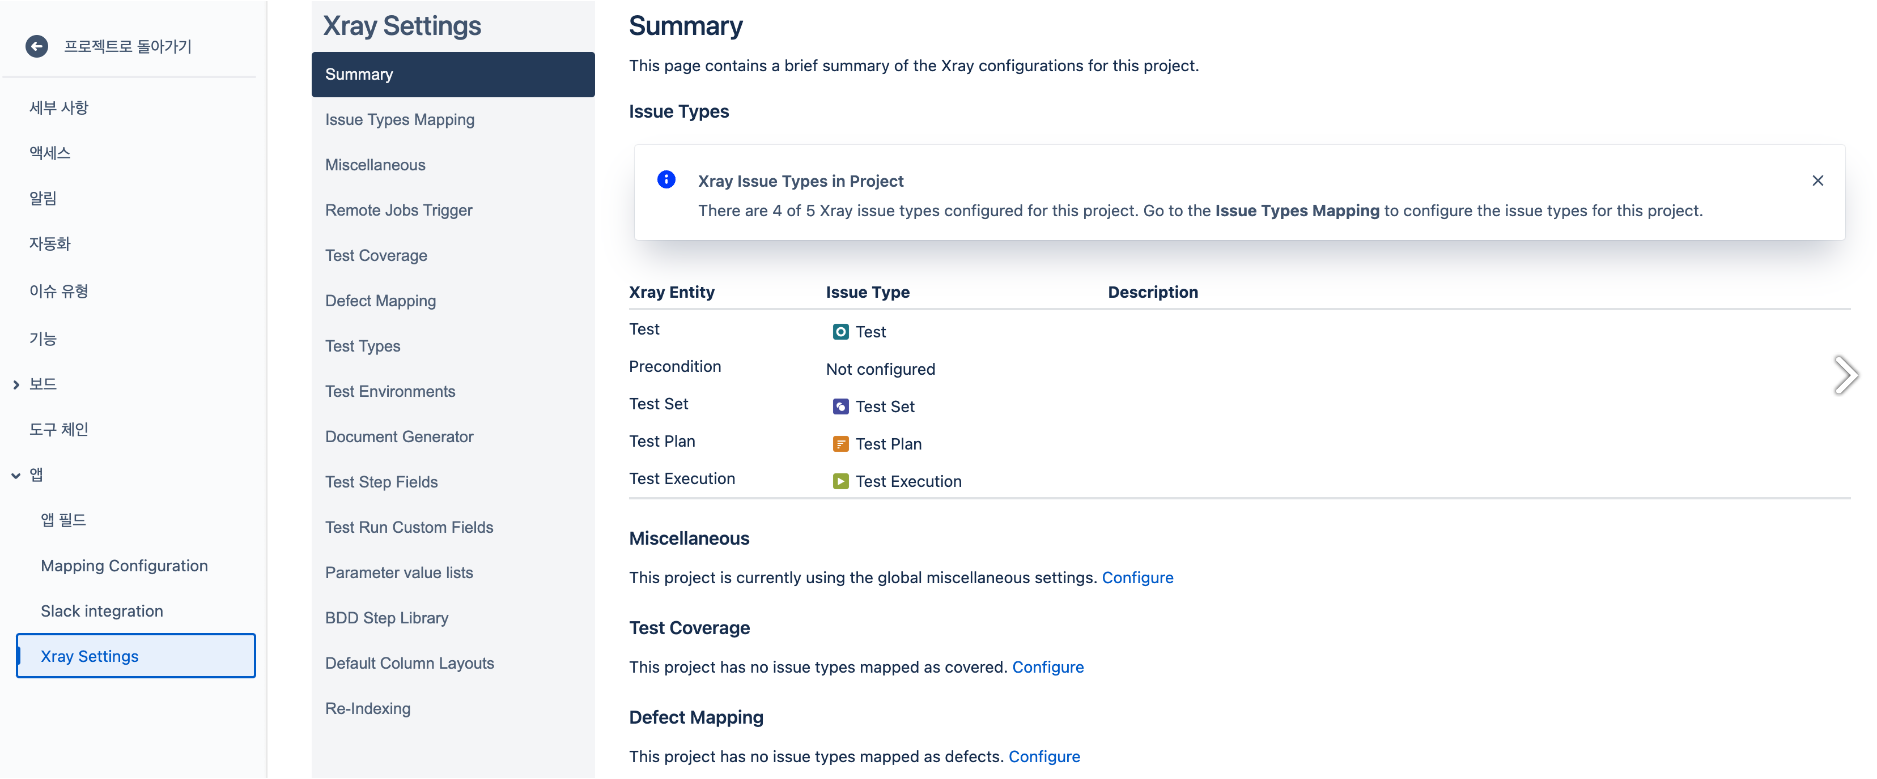Select the Summary menu item
This screenshot has height=779, width=1877.
359,75
